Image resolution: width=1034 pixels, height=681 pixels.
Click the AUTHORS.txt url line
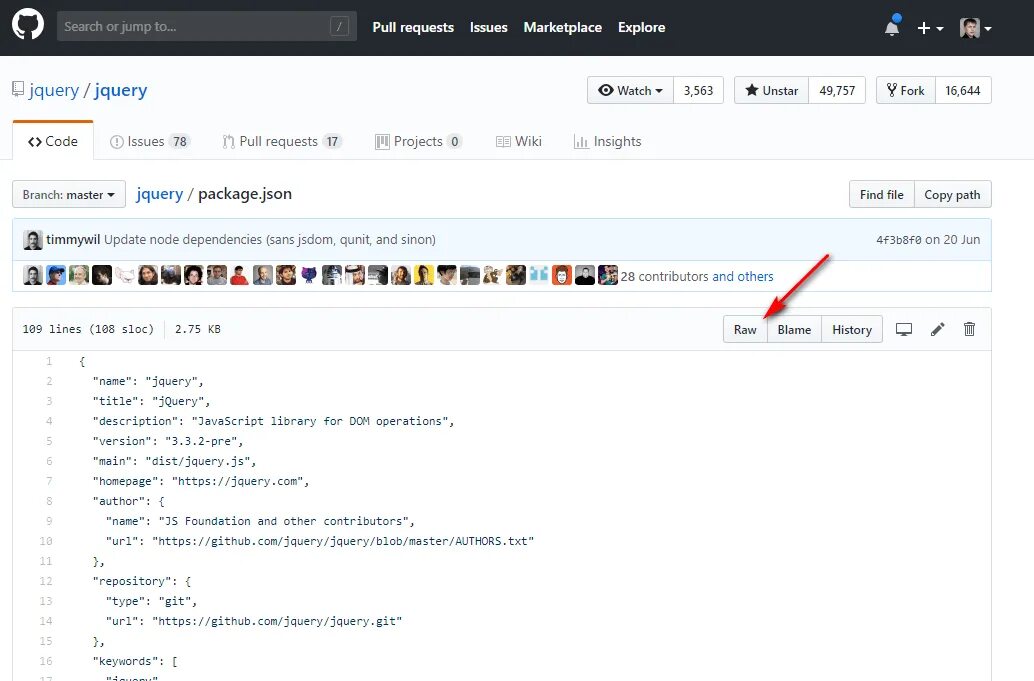point(320,541)
